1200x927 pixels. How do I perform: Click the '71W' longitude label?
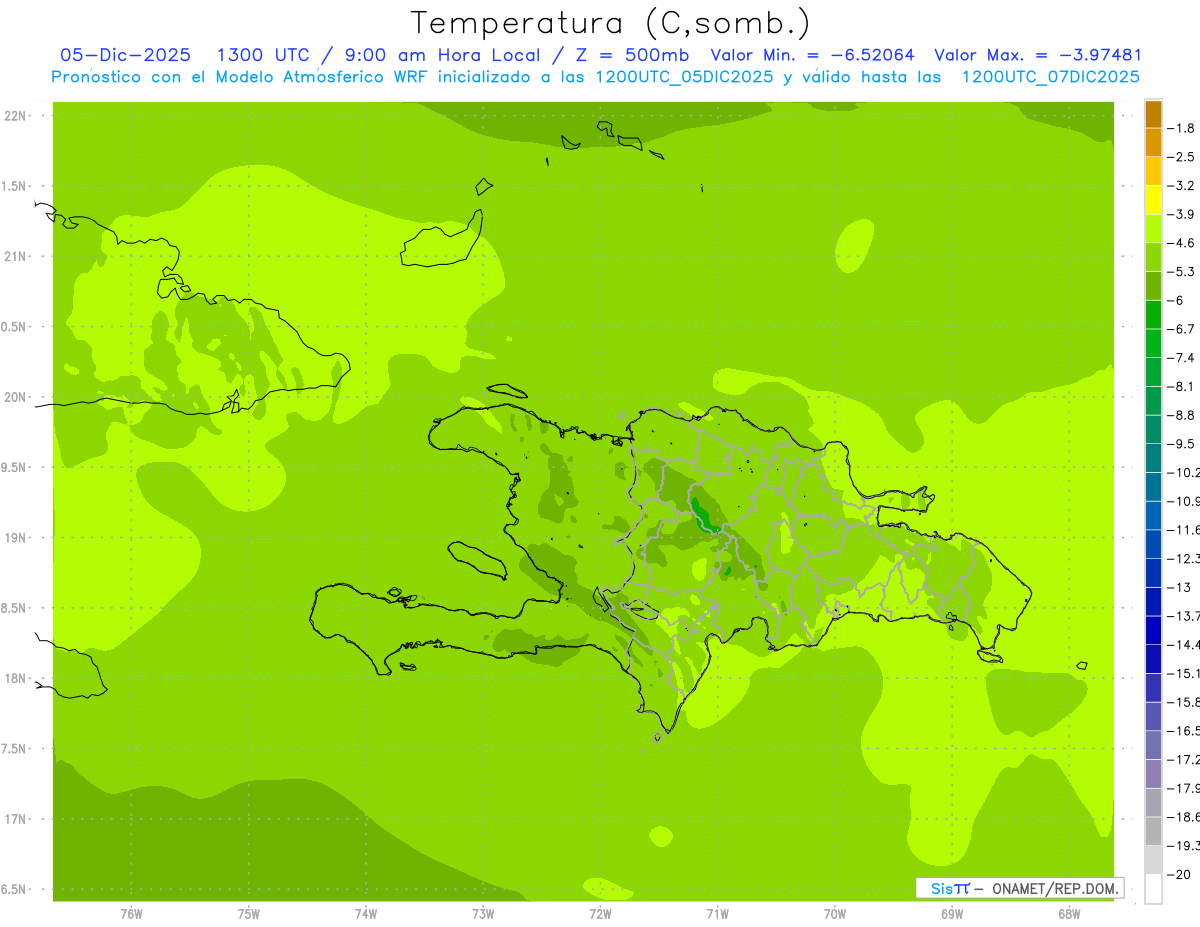717,914
